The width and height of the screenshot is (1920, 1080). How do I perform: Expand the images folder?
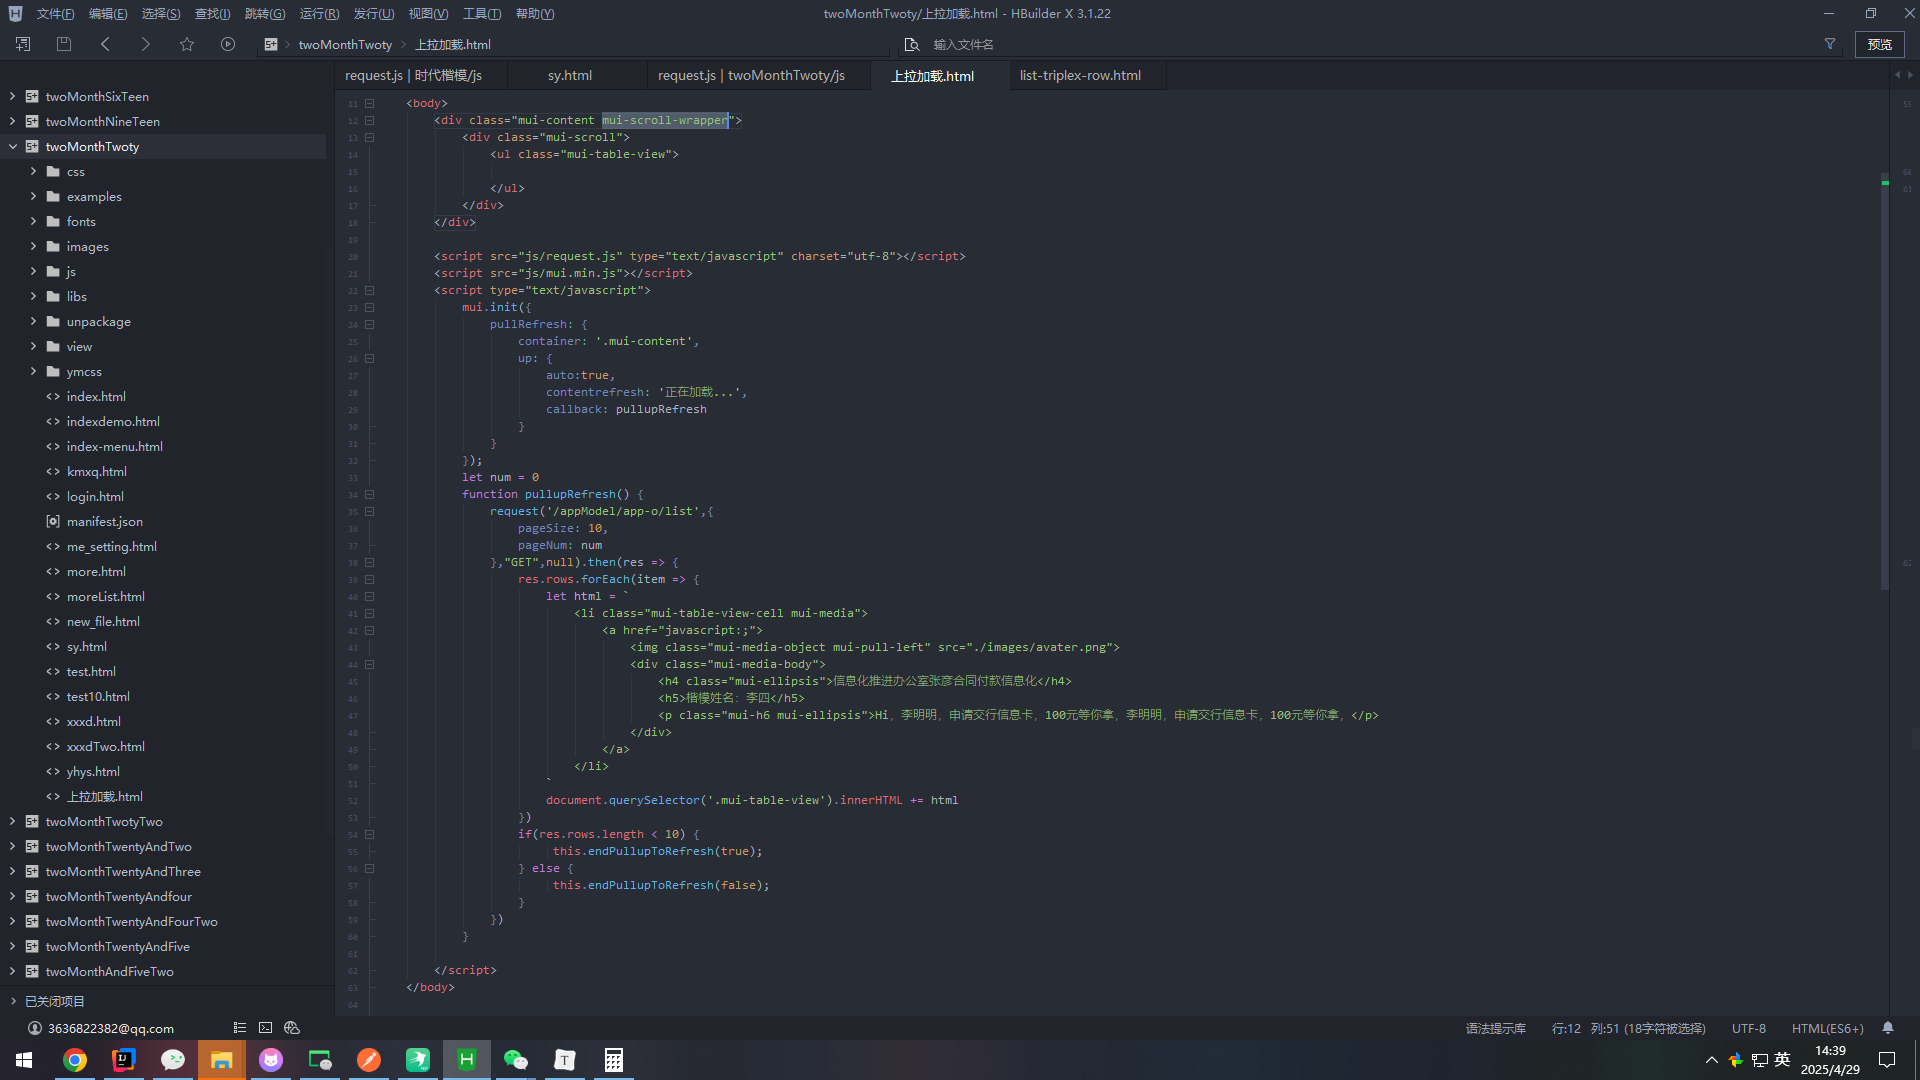click(x=33, y=246)
